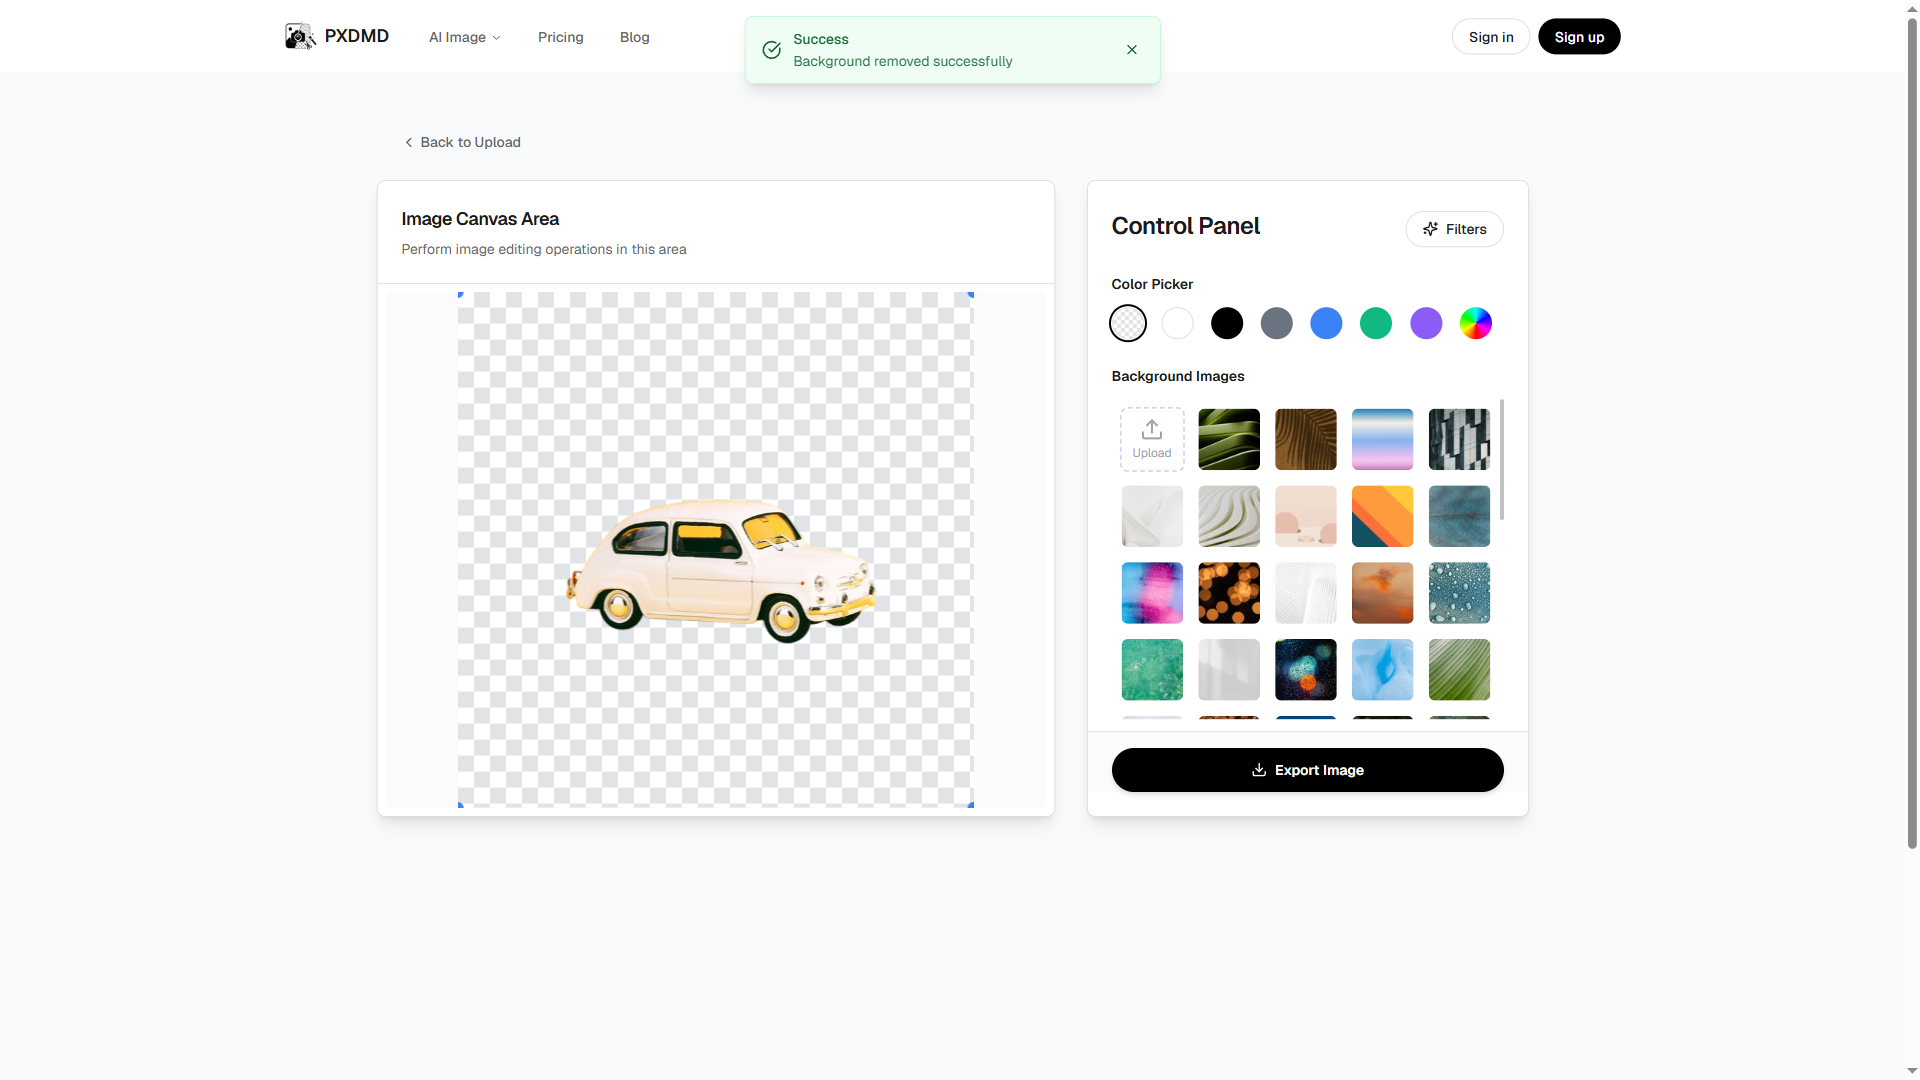Open the Filters panel
This screenshot has height=1080, width=1920.
(1455, 229)
